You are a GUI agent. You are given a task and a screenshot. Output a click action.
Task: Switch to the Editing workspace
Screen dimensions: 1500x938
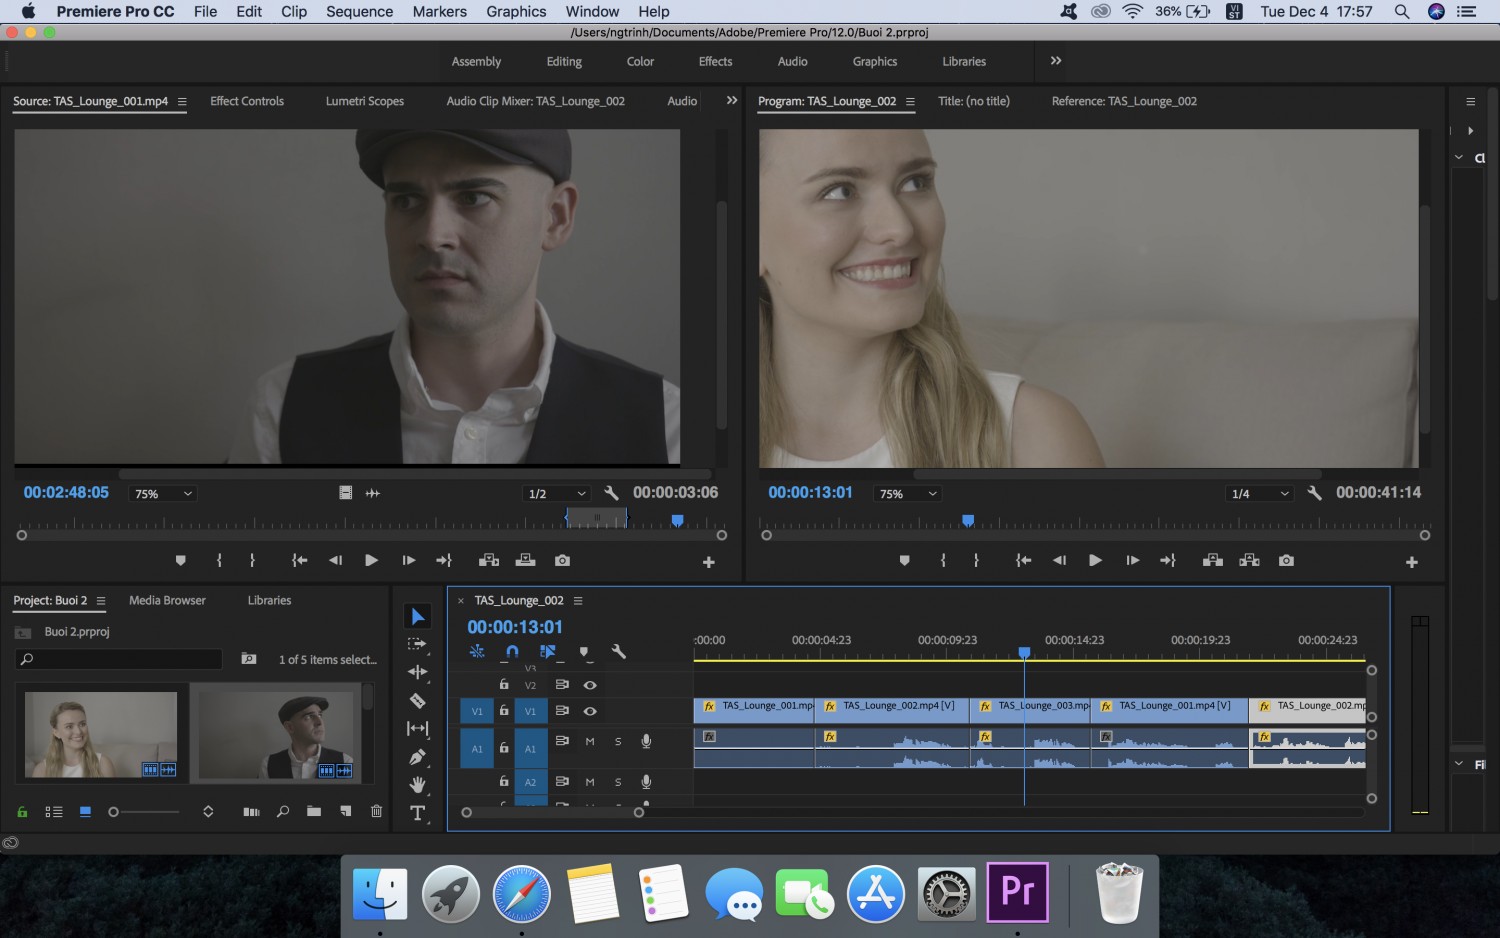tap(564, 61)
